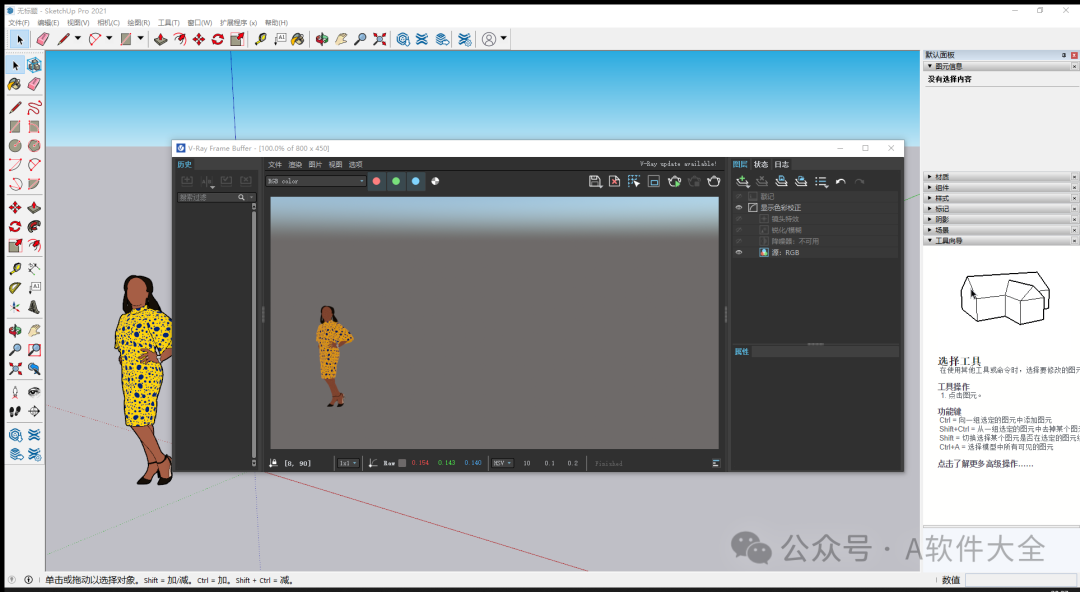
Task: Select the Axes tool in left toolbar
Action: point(14,307)
